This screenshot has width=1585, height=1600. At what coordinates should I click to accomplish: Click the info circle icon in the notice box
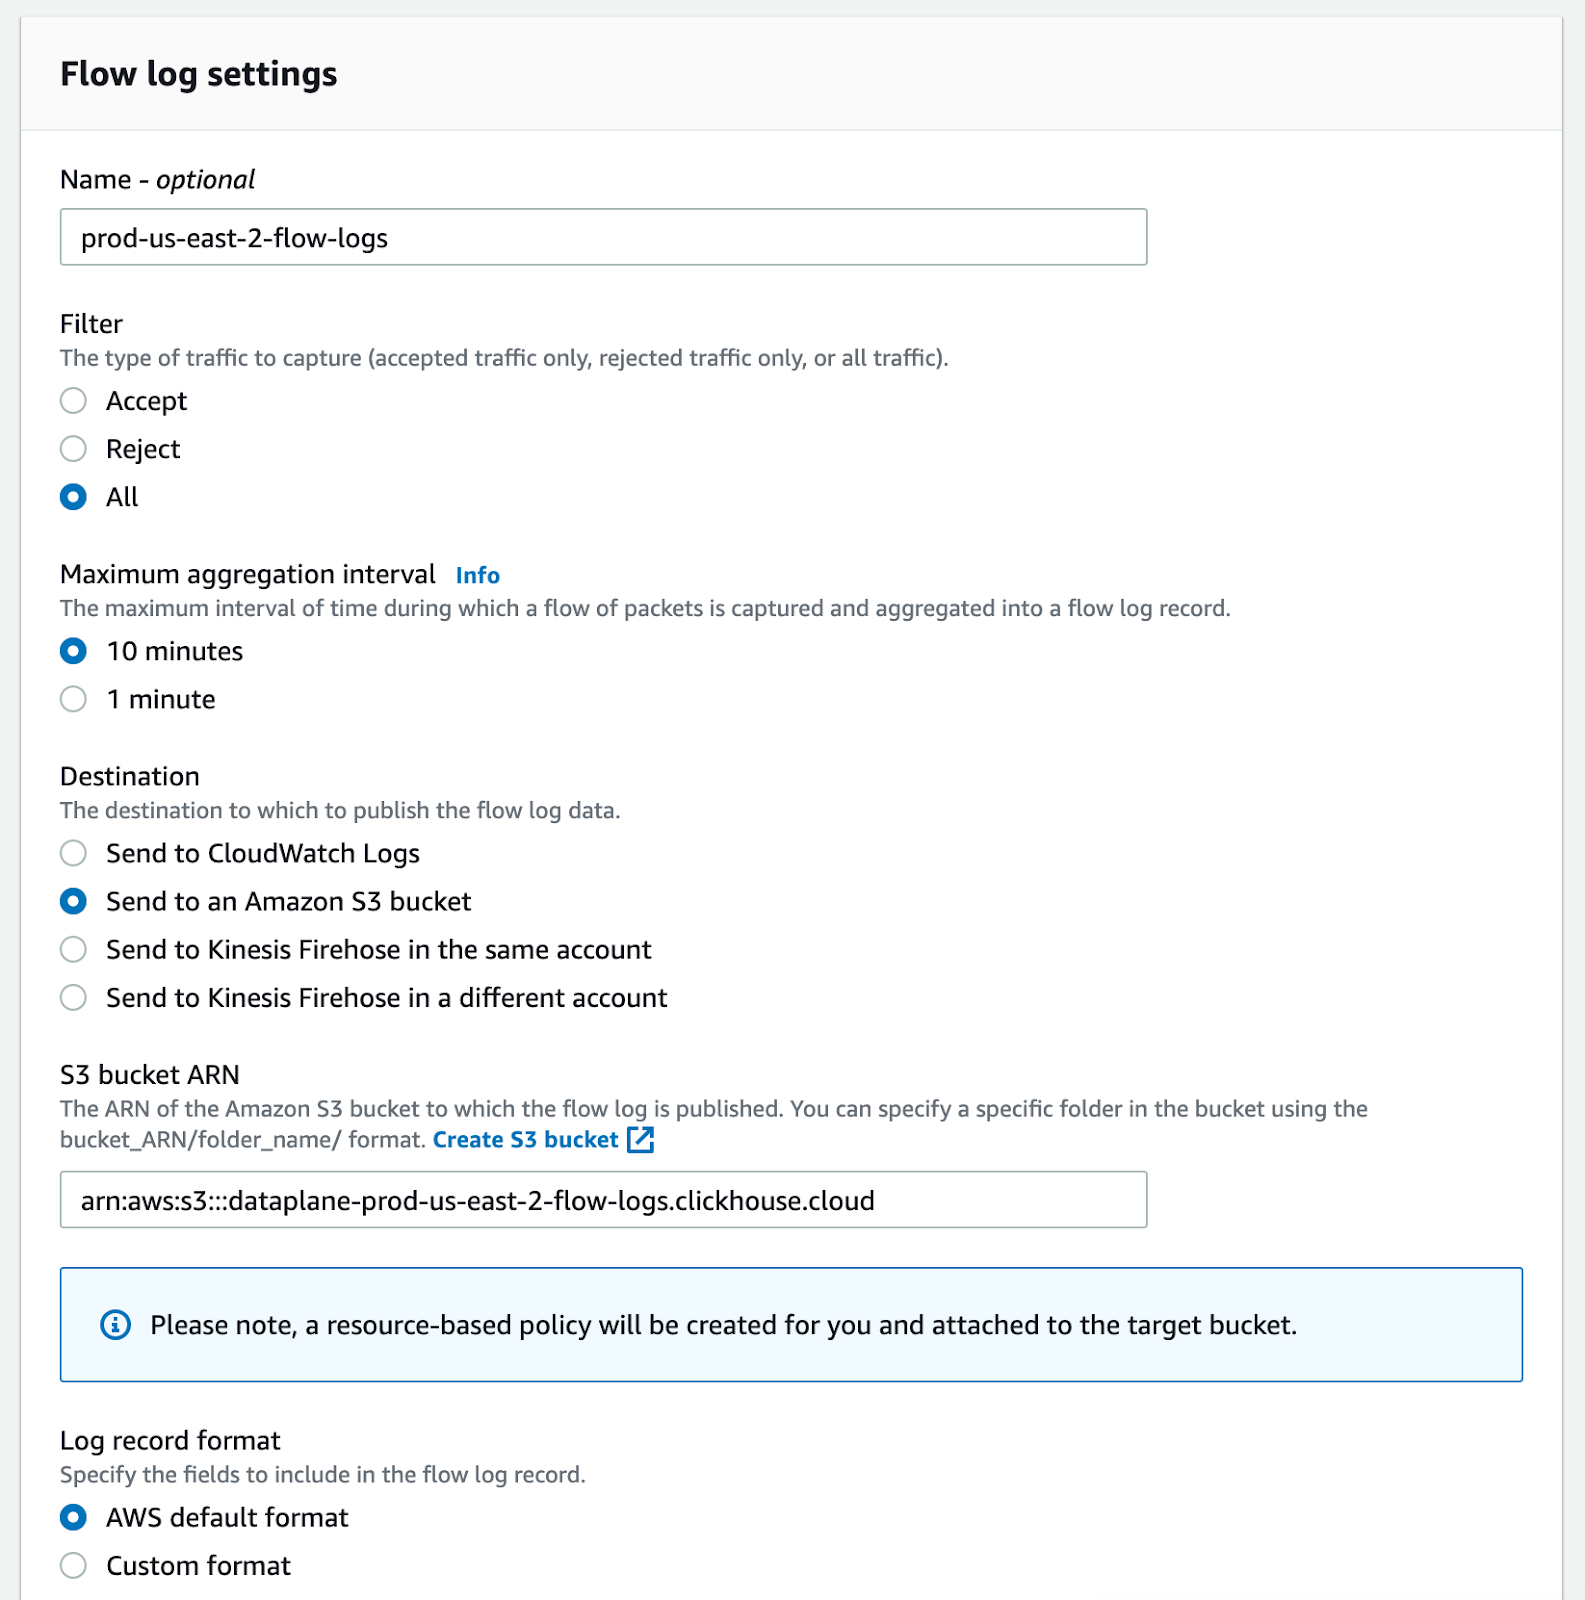coord(116,1325)
